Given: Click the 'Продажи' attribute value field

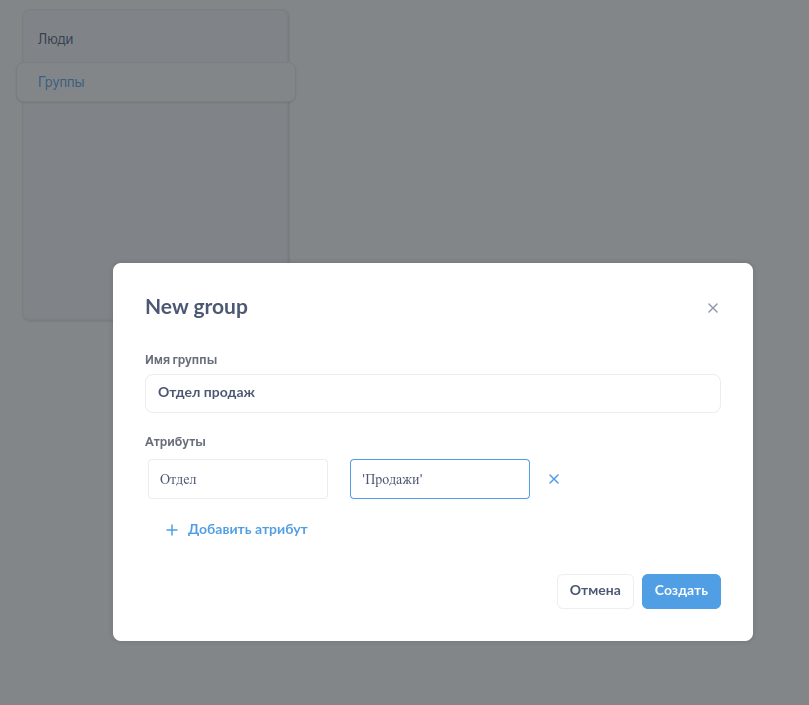Looking at the screenshot, I should (x=440, y=479).
